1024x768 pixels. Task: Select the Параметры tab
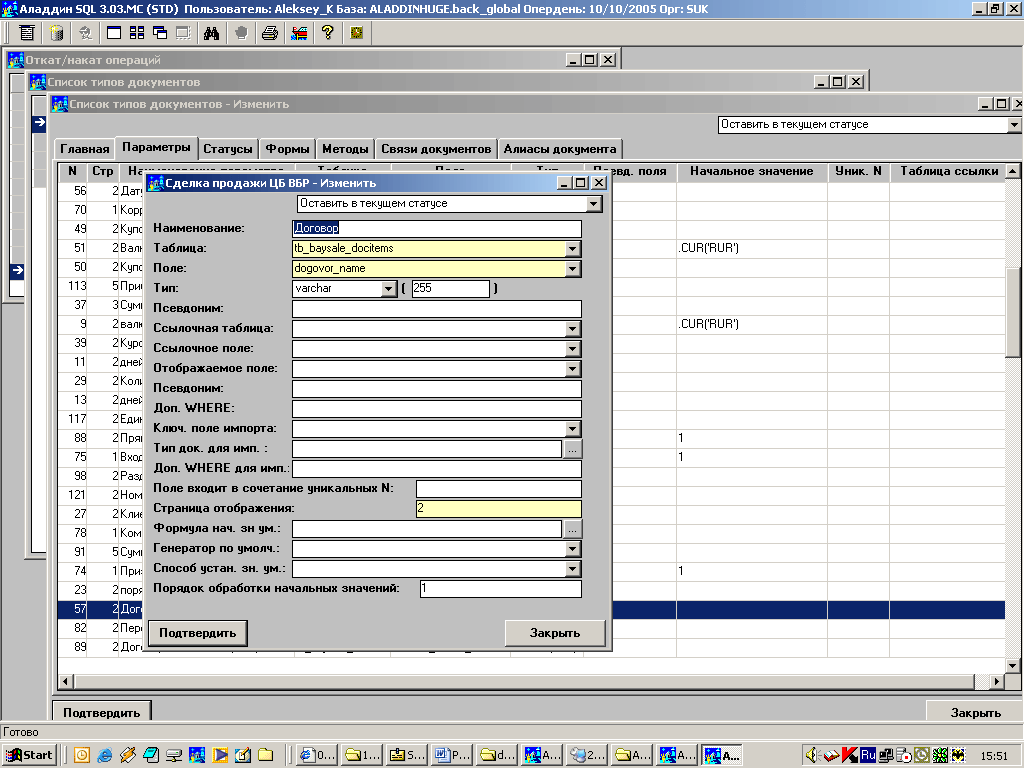click(156, 147)
